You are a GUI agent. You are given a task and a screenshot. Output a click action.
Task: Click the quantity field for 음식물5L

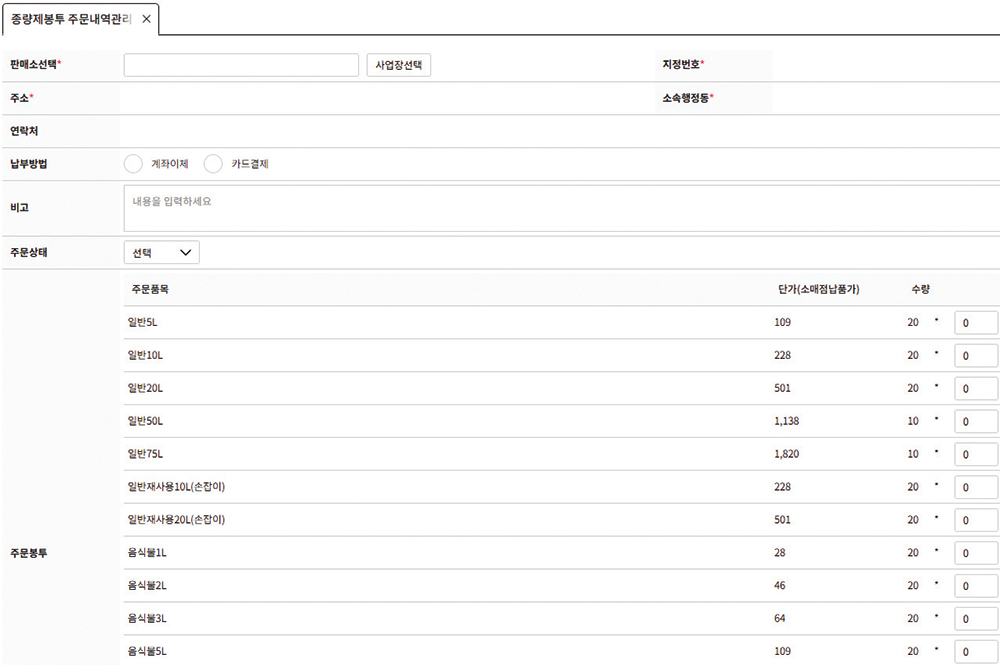[x=975, y=651]
